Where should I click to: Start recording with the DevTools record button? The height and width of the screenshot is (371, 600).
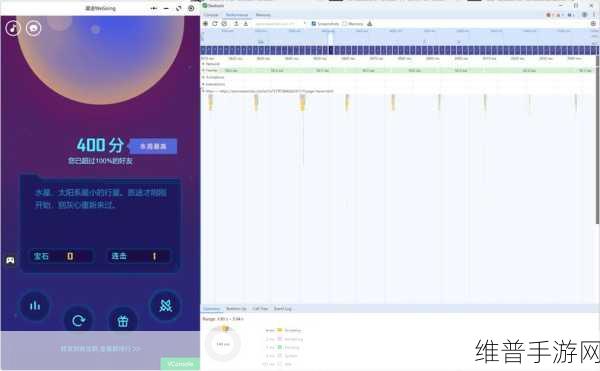coord(205,24)
